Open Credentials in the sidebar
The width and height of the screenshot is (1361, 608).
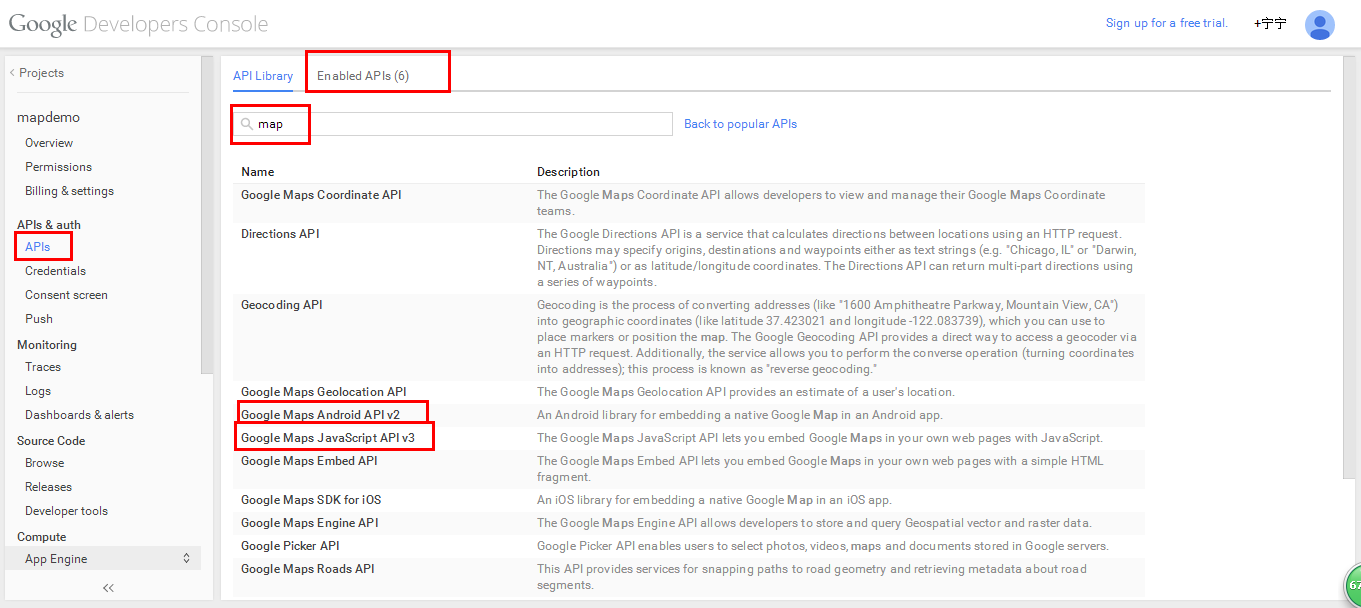pos(55,271)
